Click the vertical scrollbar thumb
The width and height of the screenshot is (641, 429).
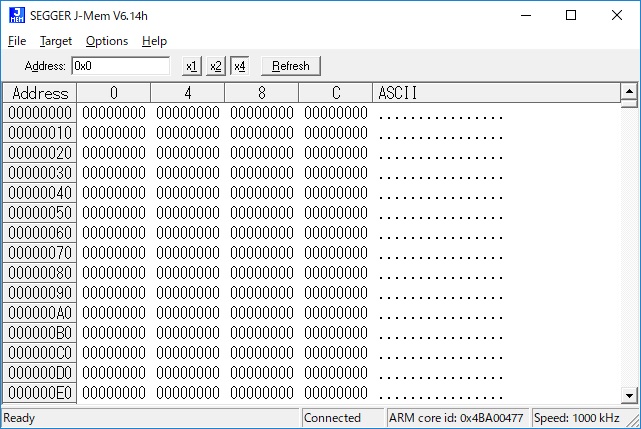pyautogui.click(x=629, y=103)
